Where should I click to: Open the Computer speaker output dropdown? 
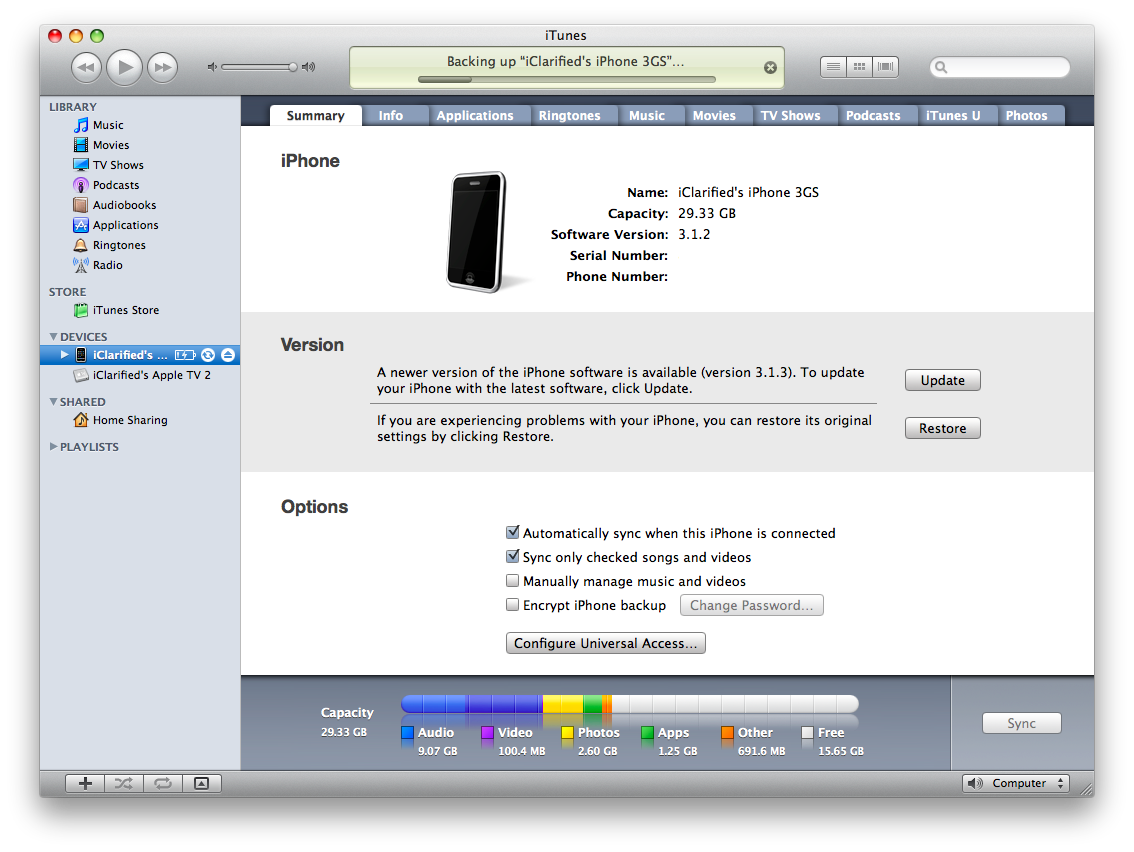click(1016, 784)
